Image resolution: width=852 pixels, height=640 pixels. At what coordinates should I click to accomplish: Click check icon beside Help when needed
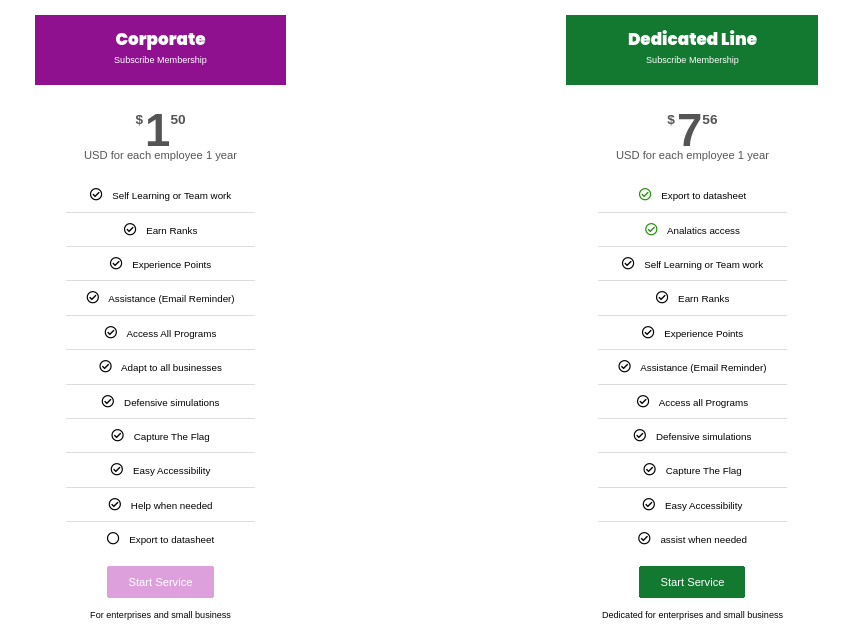click(x=115, y=504)
